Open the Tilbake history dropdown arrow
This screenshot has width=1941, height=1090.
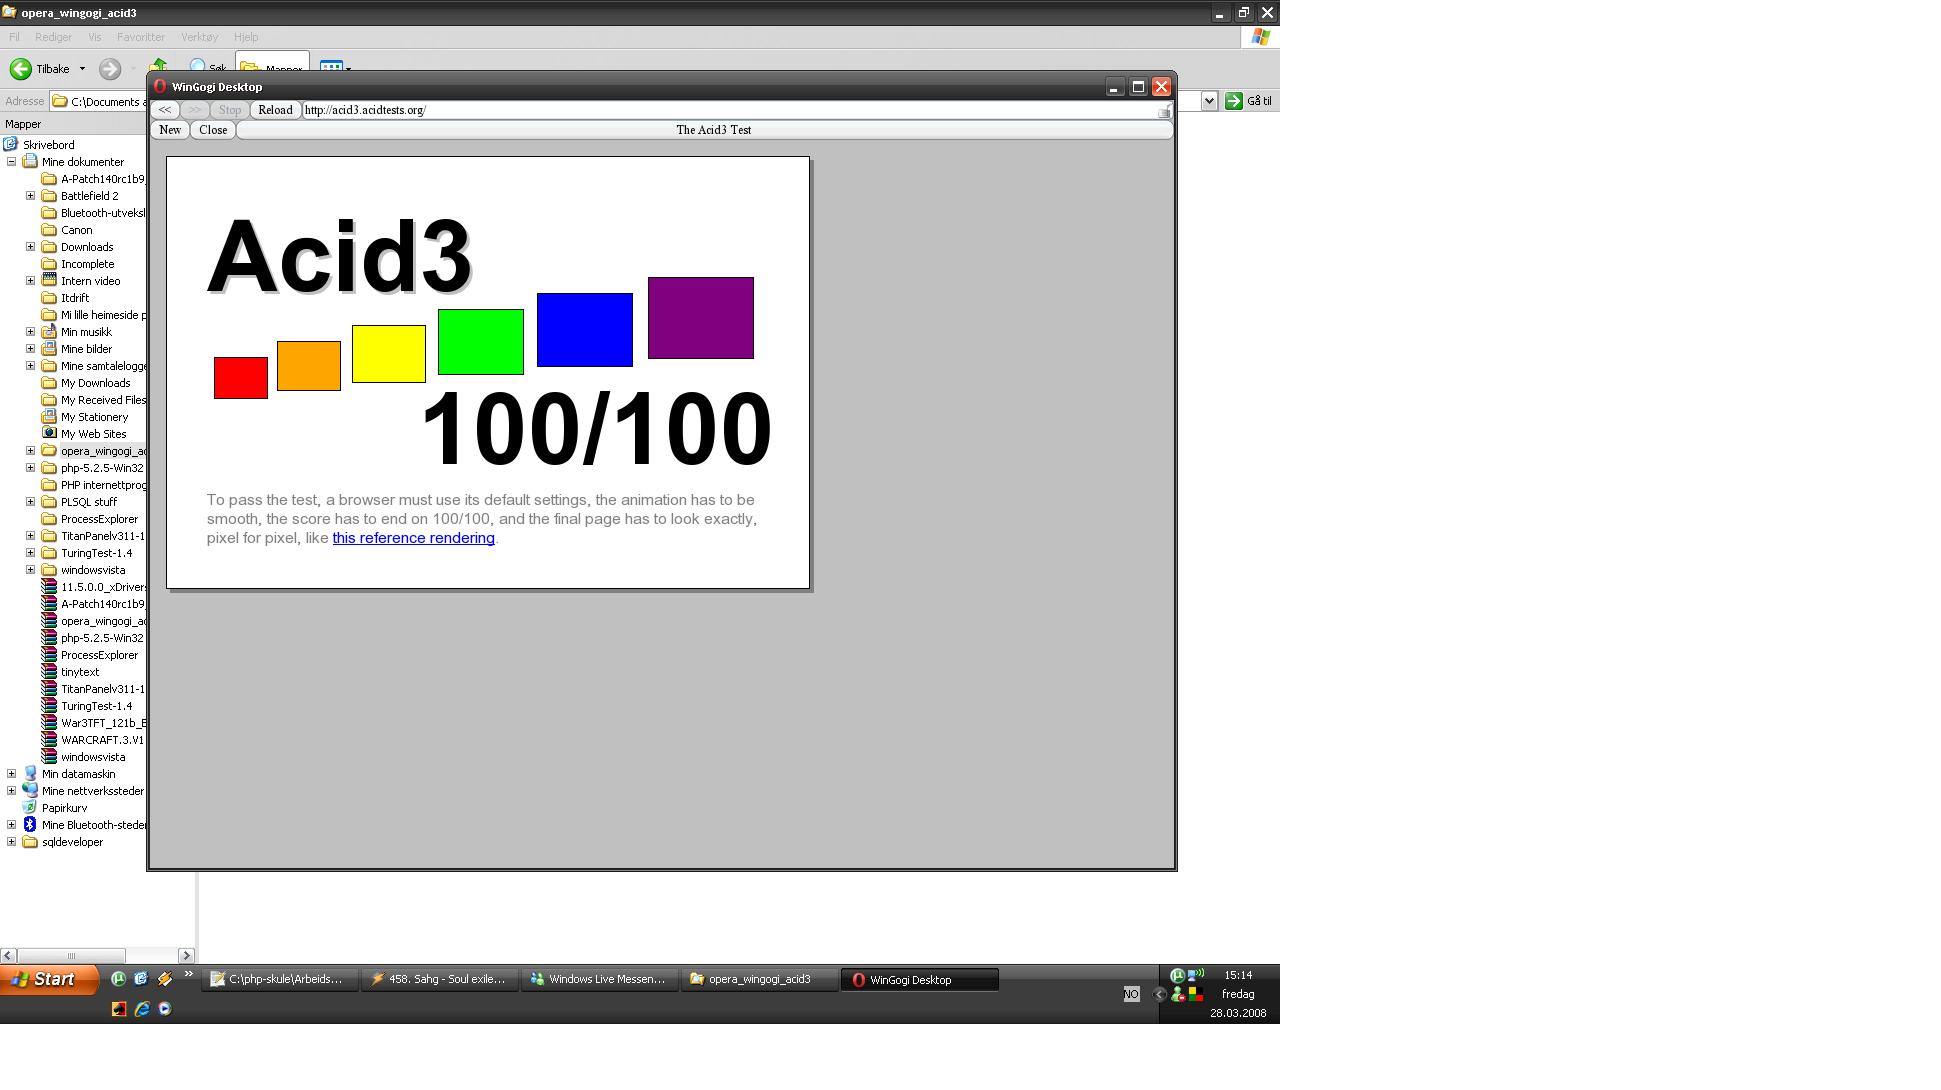click(82, 69)
